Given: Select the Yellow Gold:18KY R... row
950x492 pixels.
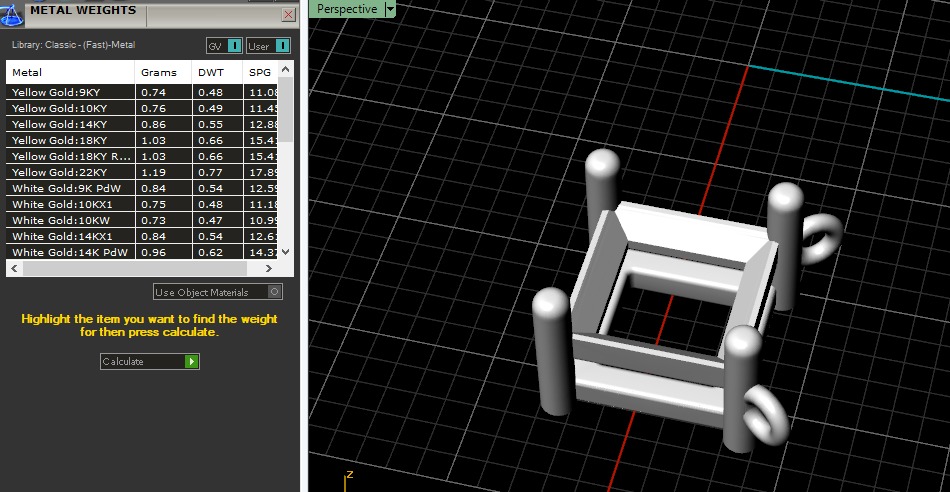Looking at the screenshot, I should click(x=142, y=156).
